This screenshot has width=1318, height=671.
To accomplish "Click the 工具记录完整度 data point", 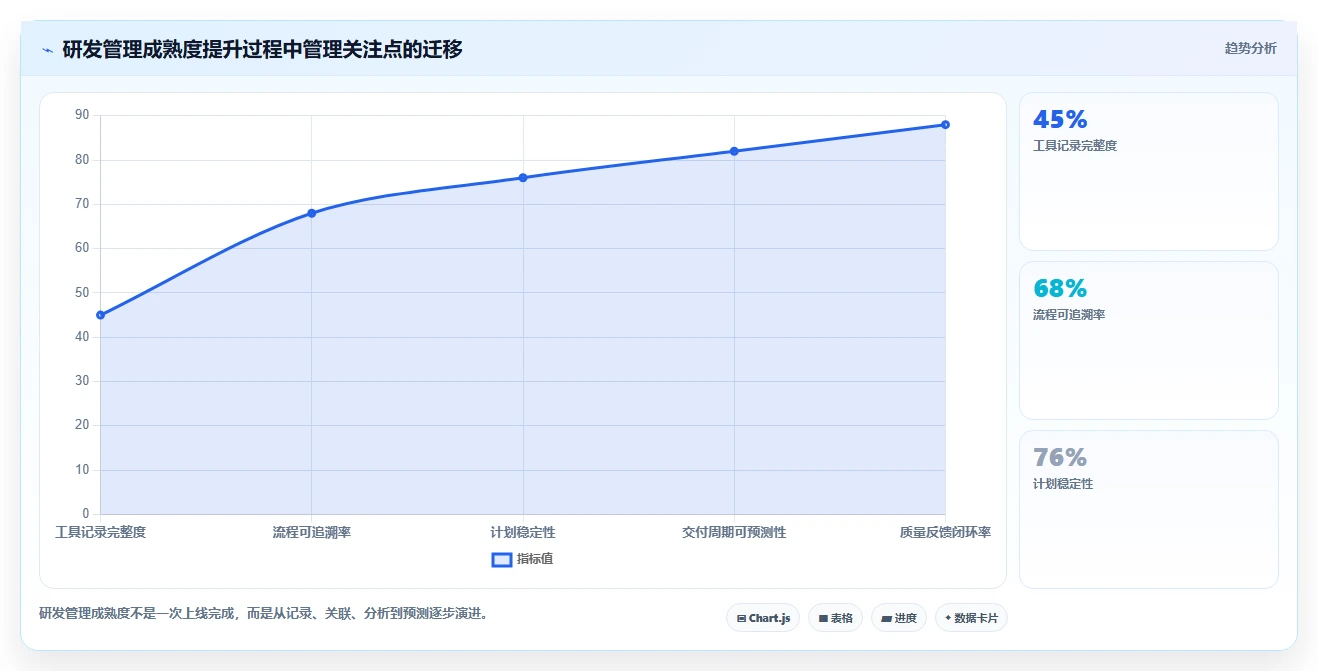I will point(100,315).
